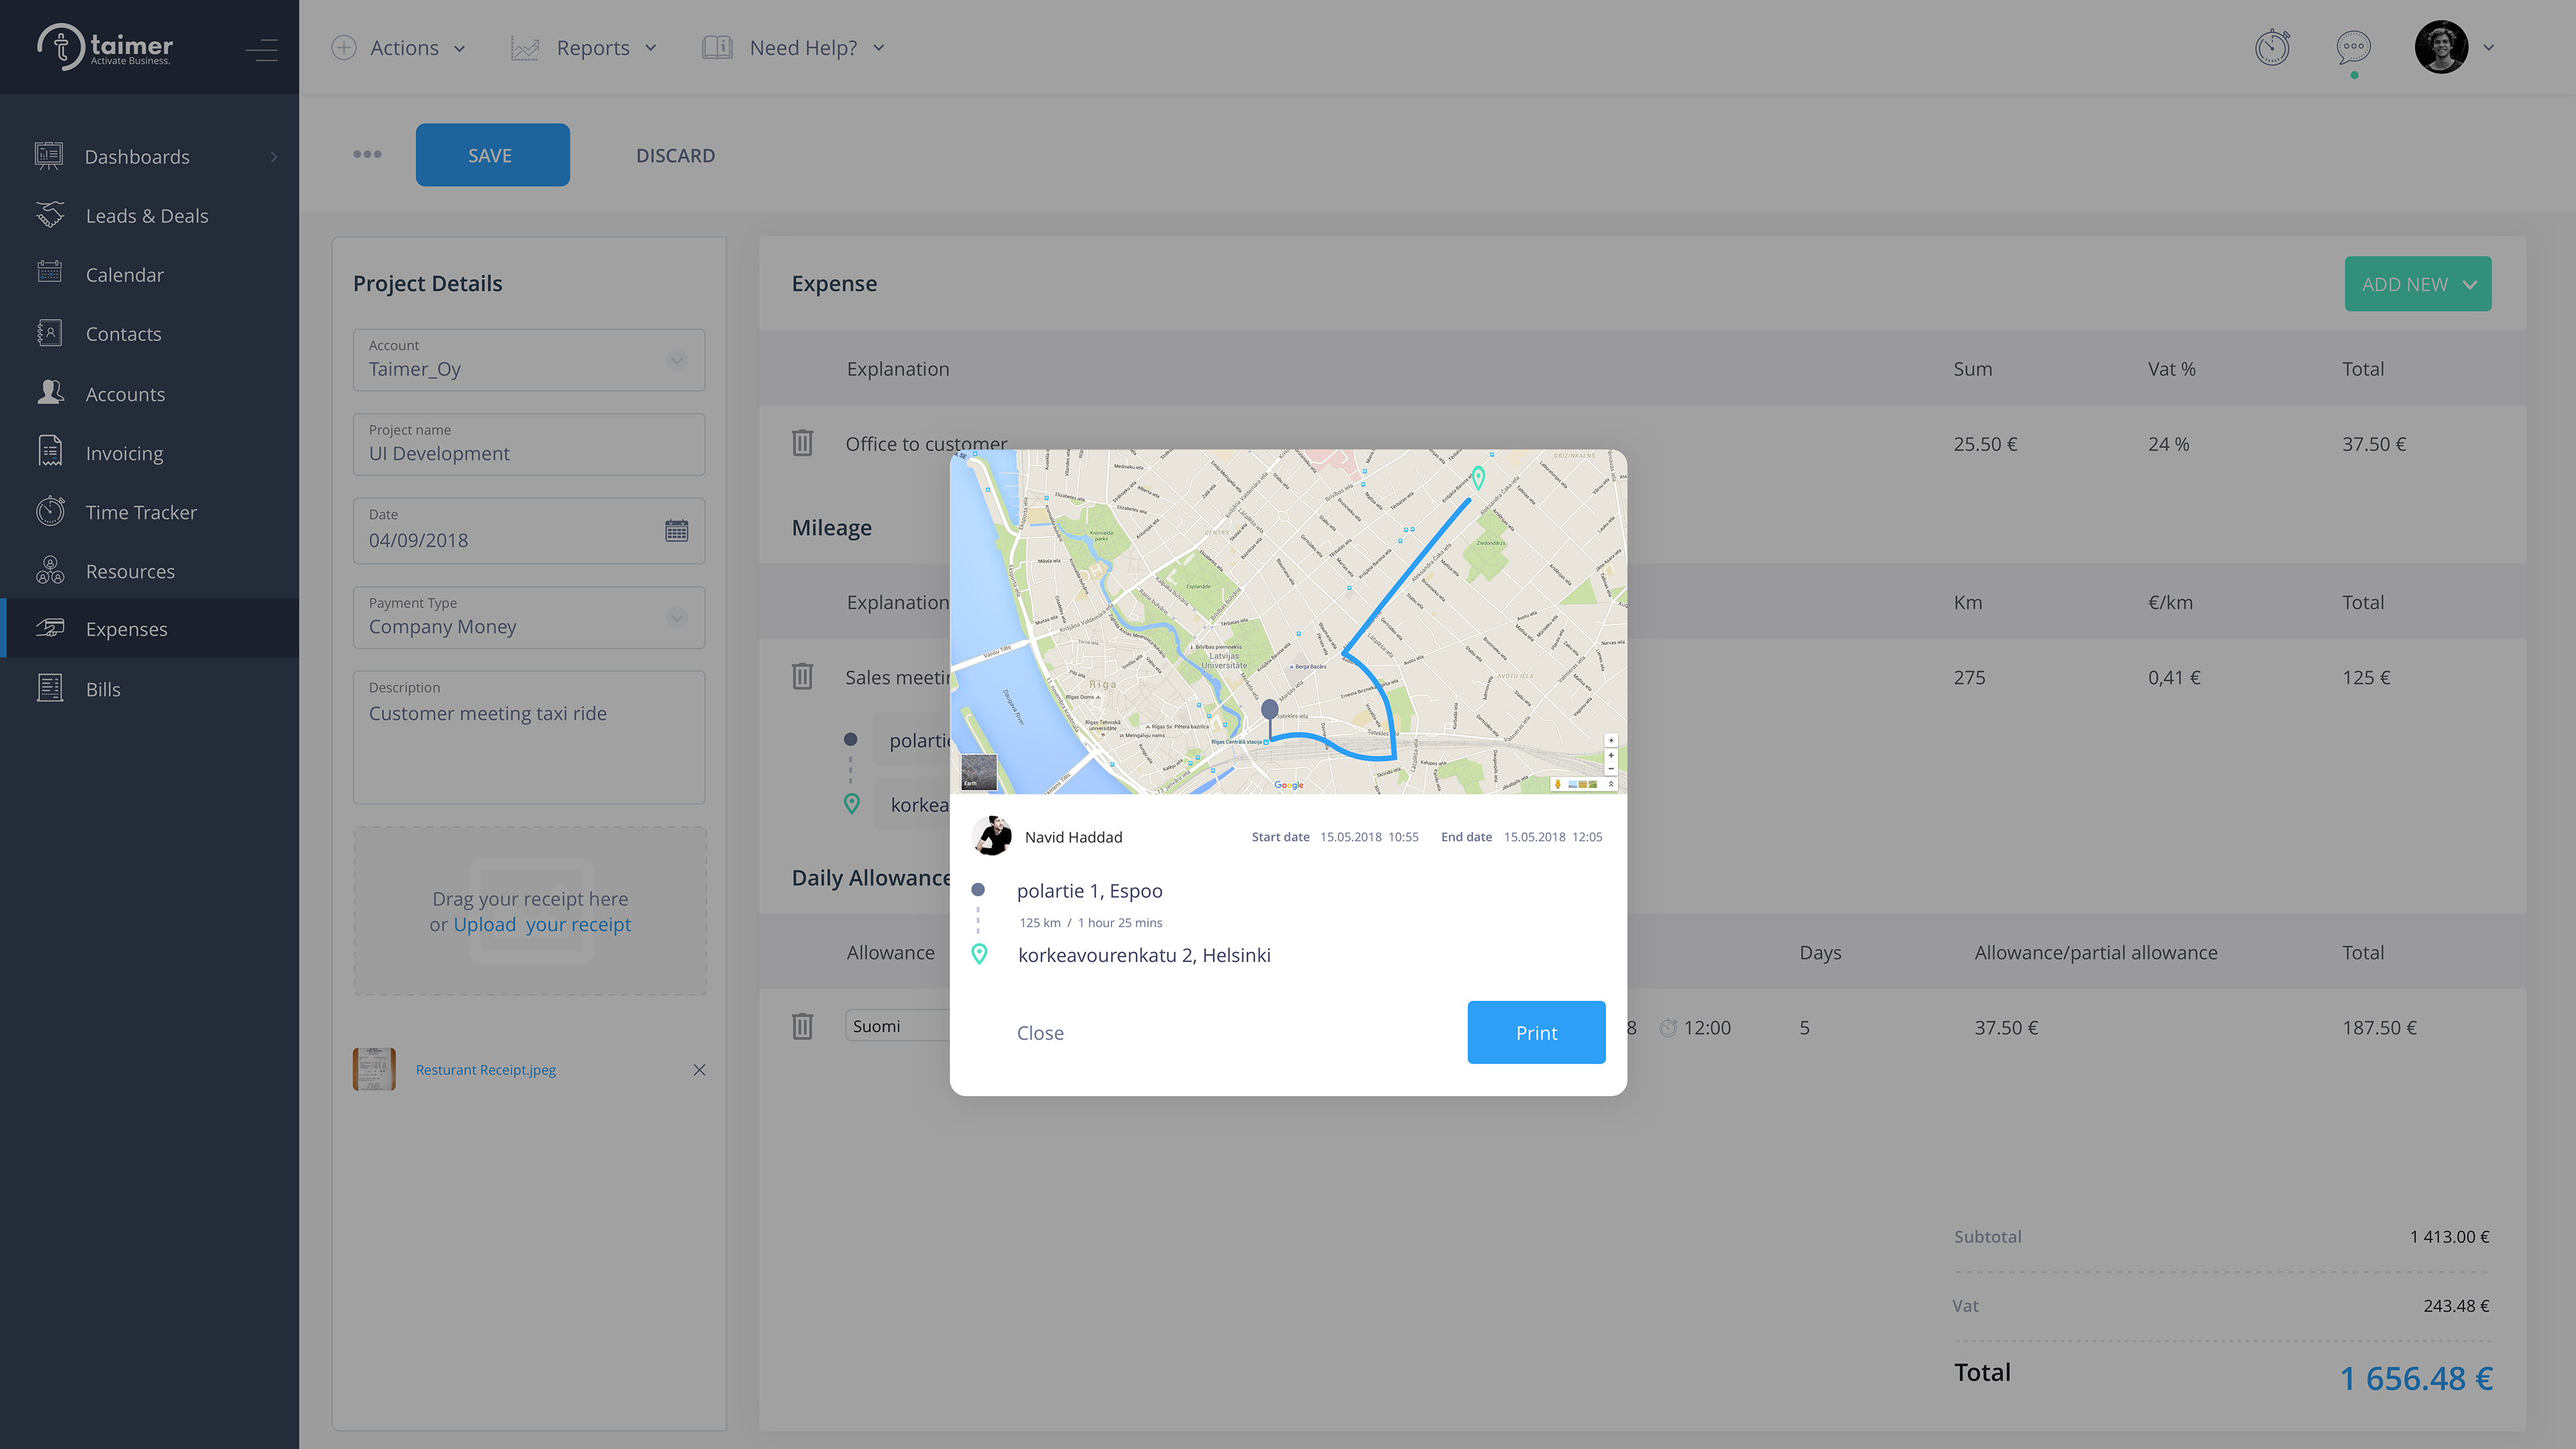Click the Street View pegman icon

tap(1557, 784)
